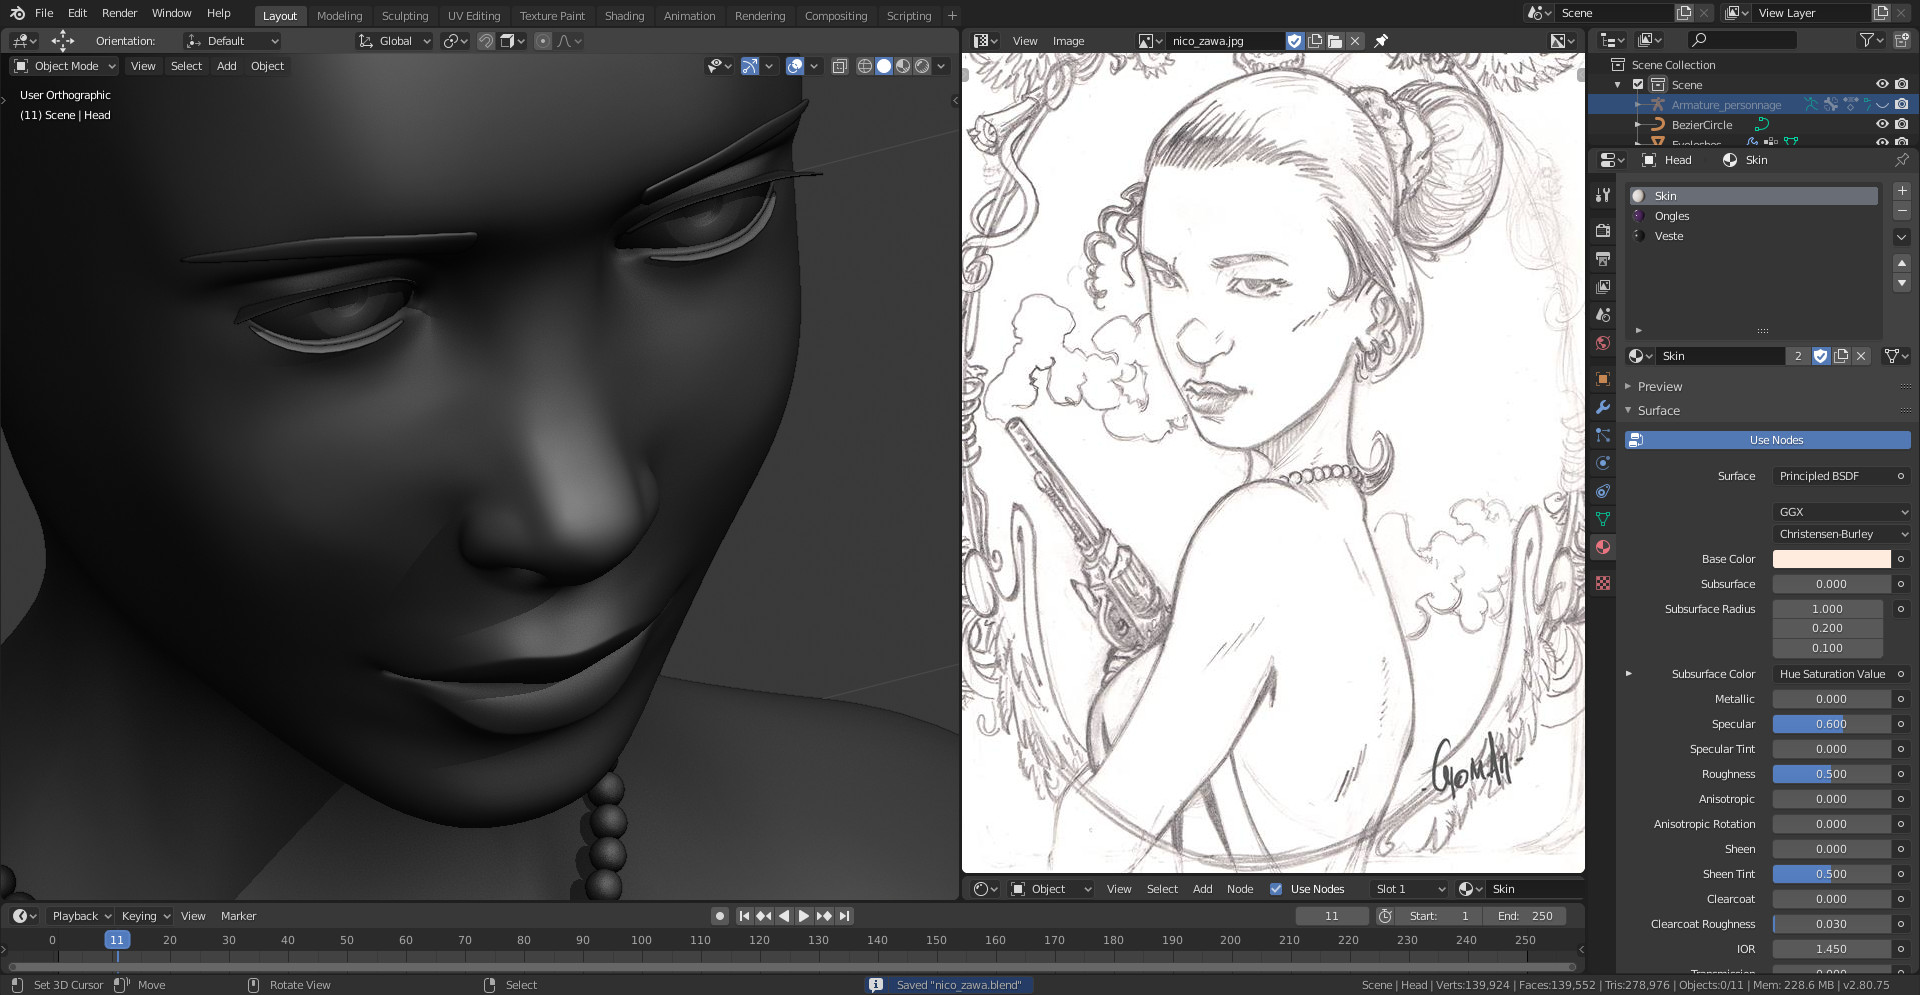
Task: Open the Edit menu
Action: (x=77, y=13)
